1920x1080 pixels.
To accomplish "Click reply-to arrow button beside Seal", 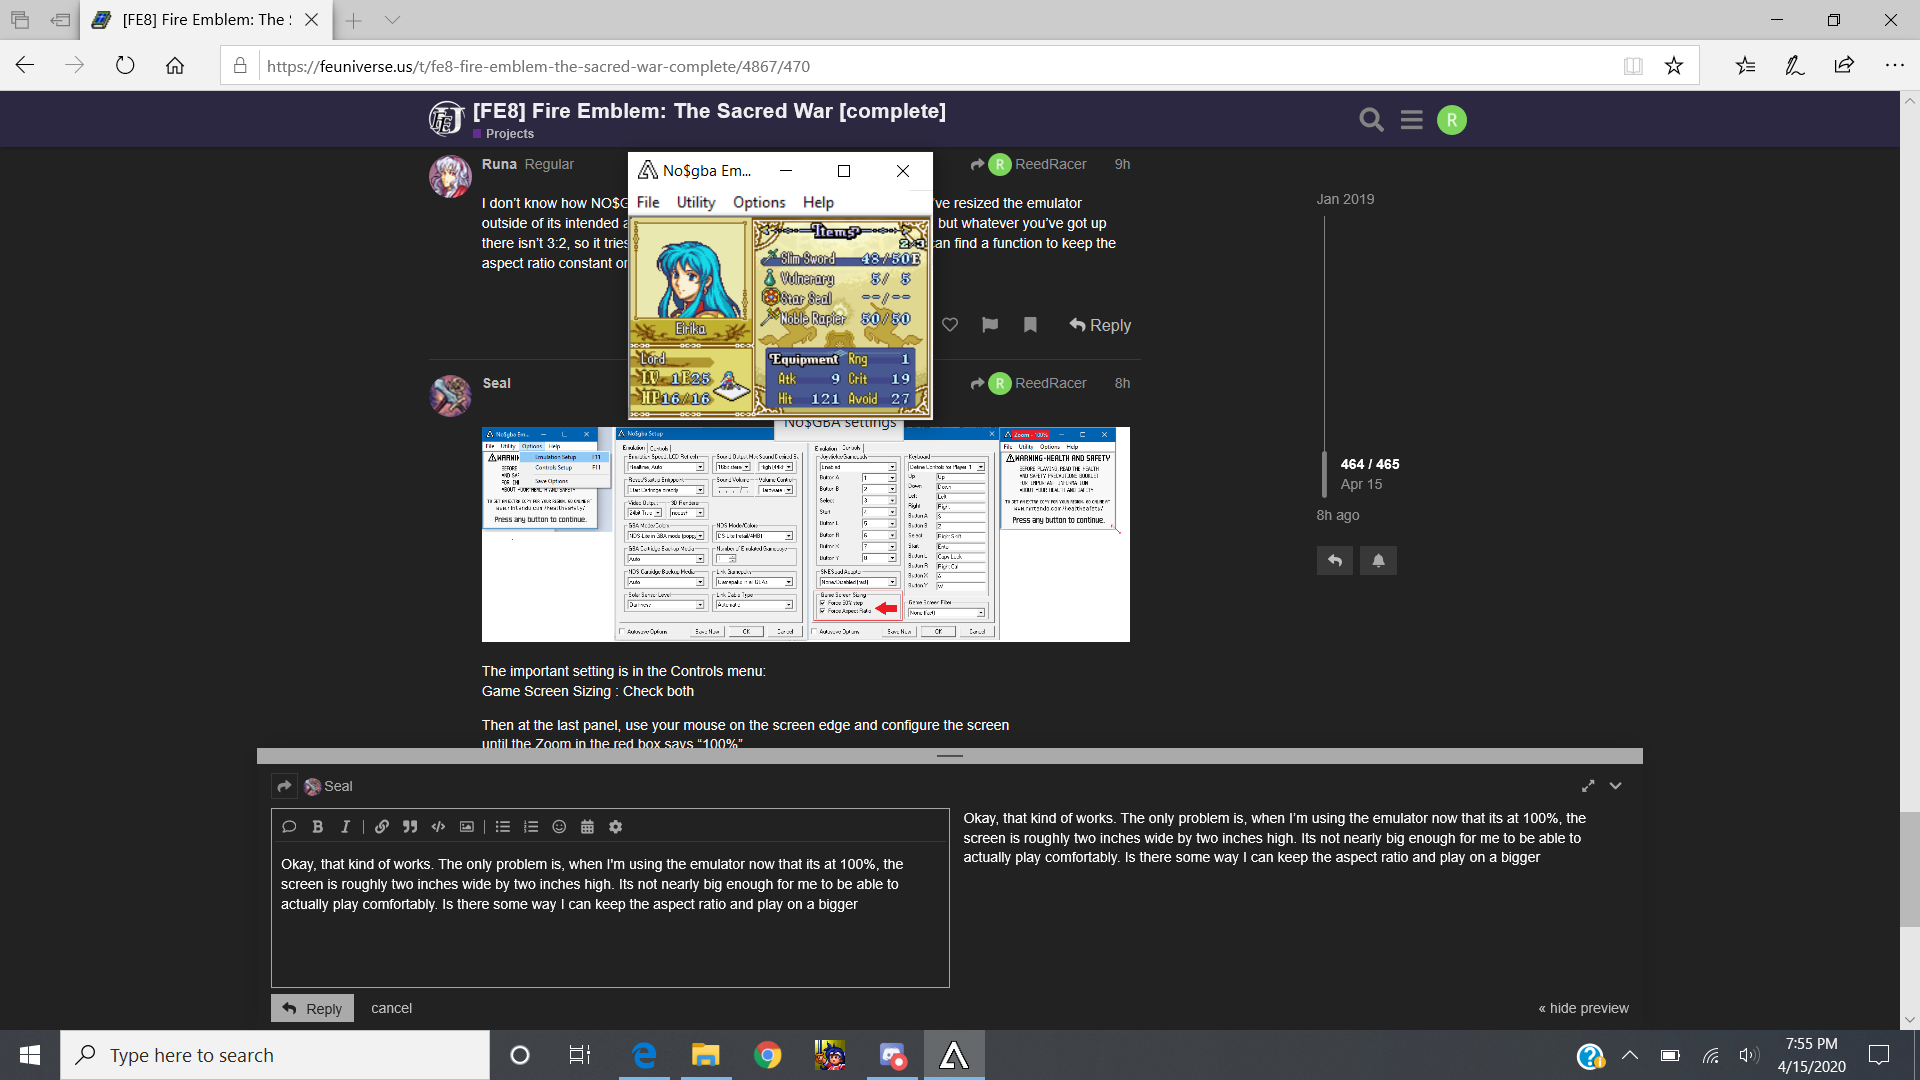I will pos(284,786).
